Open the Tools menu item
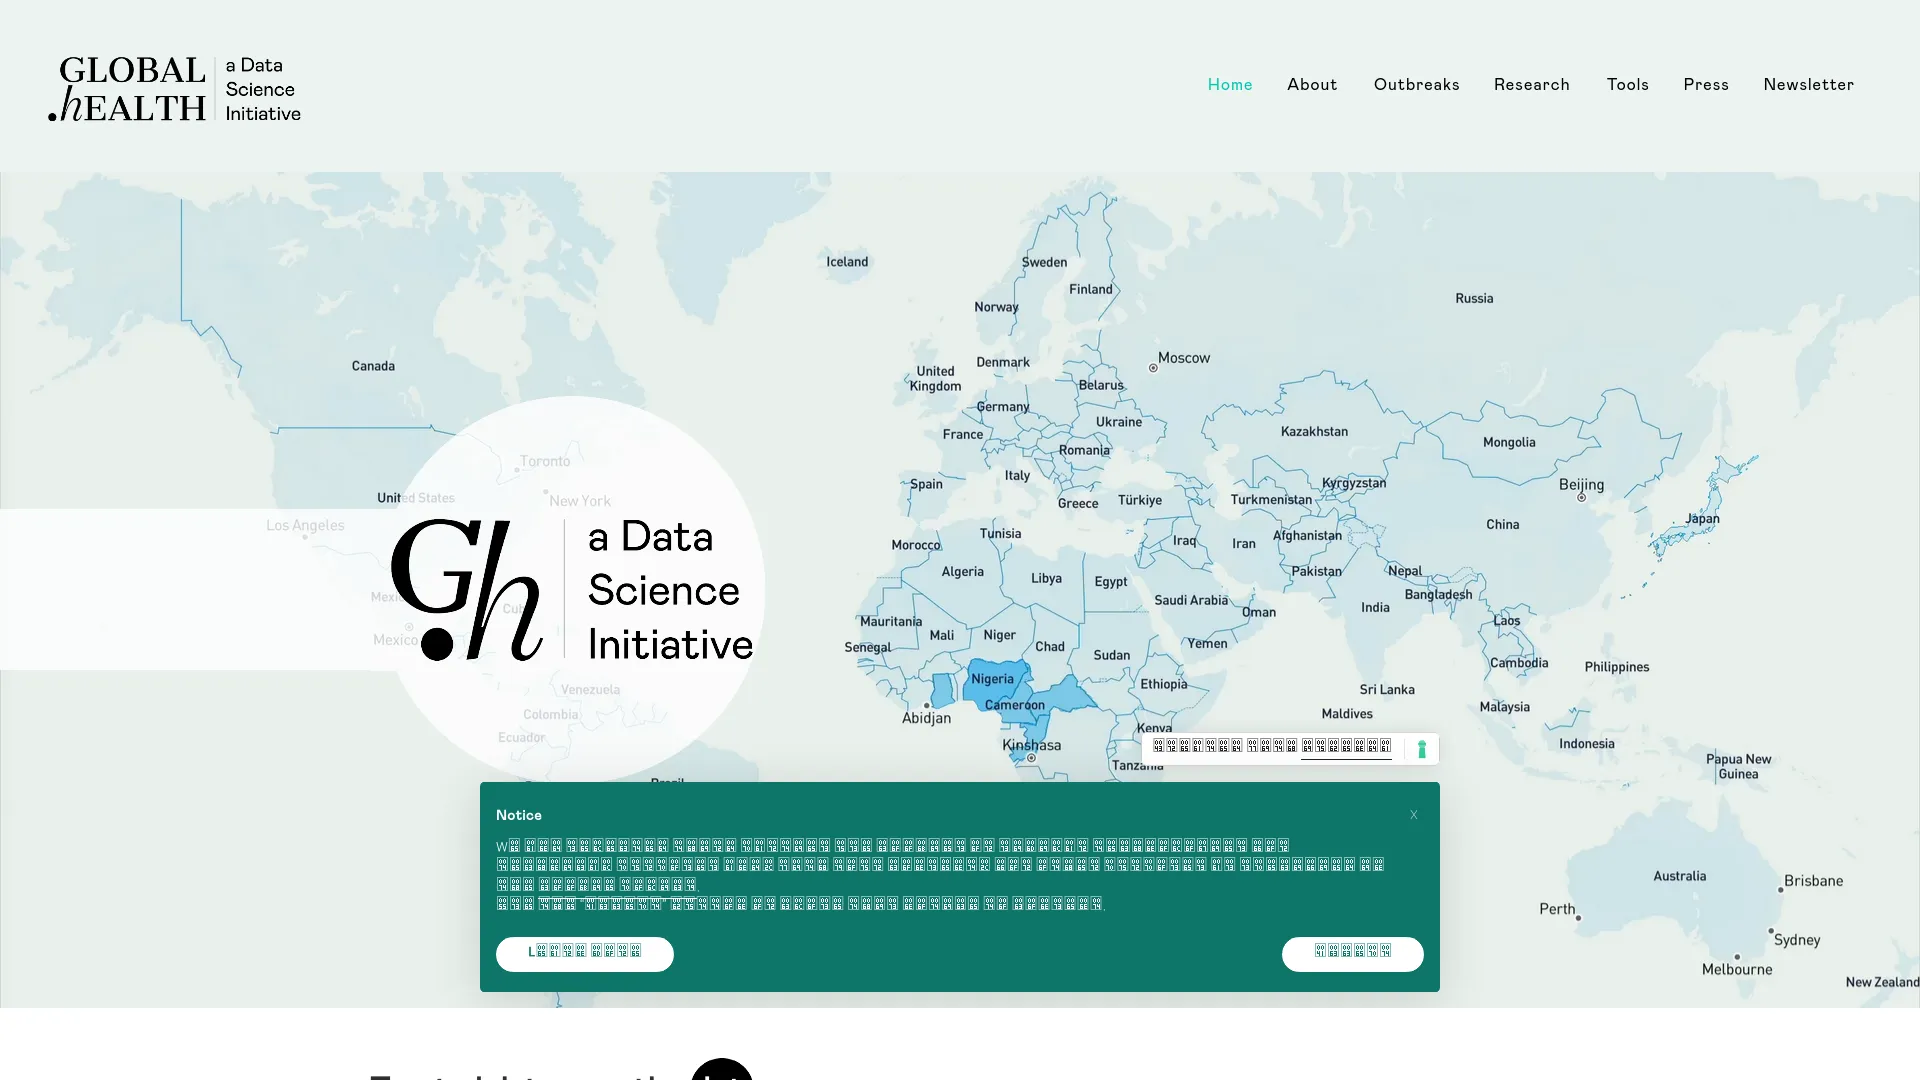 coord(1627,84)
